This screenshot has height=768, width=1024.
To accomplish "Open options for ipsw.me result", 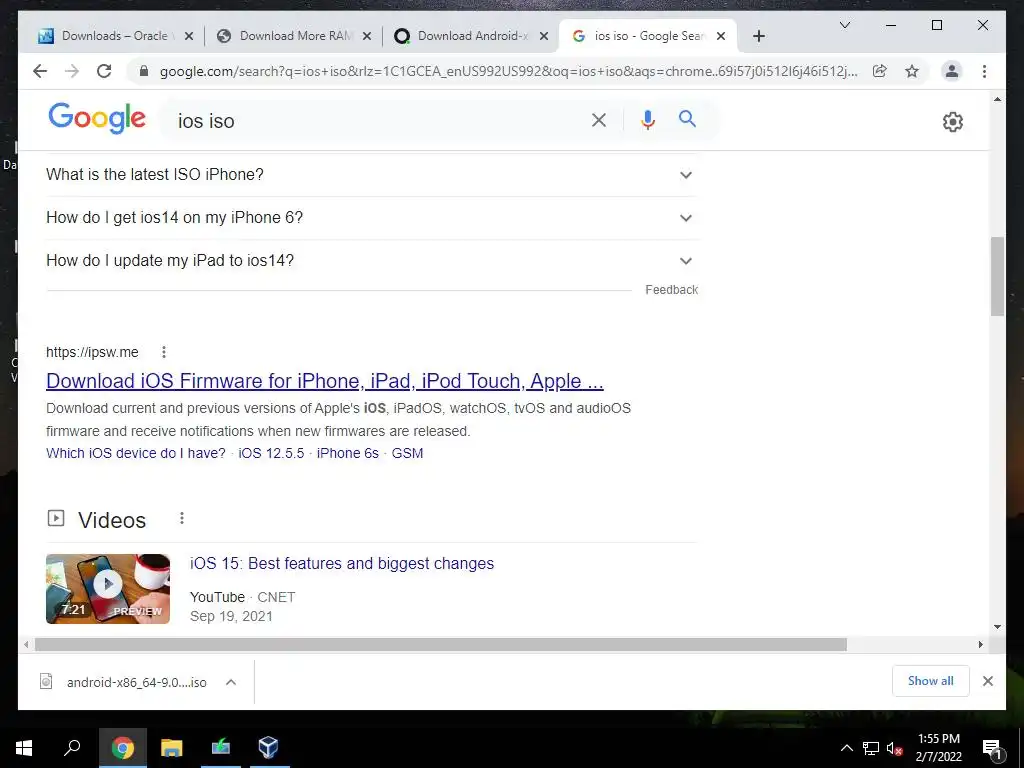I will click(x=164, y=352).
